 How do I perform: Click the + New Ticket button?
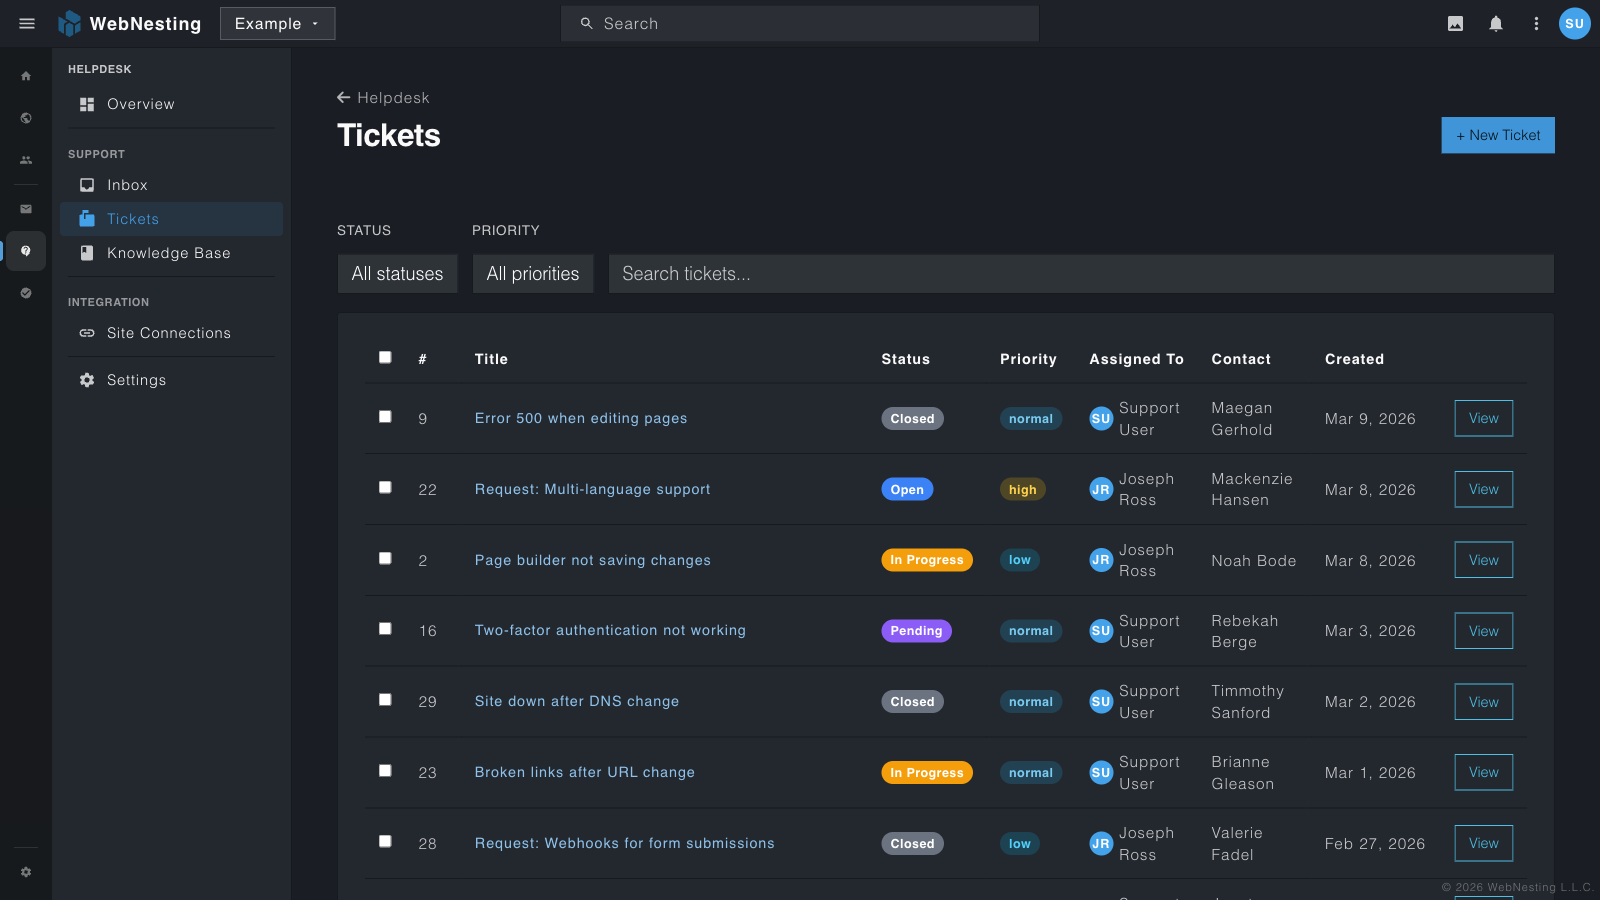click(1497, 135)
